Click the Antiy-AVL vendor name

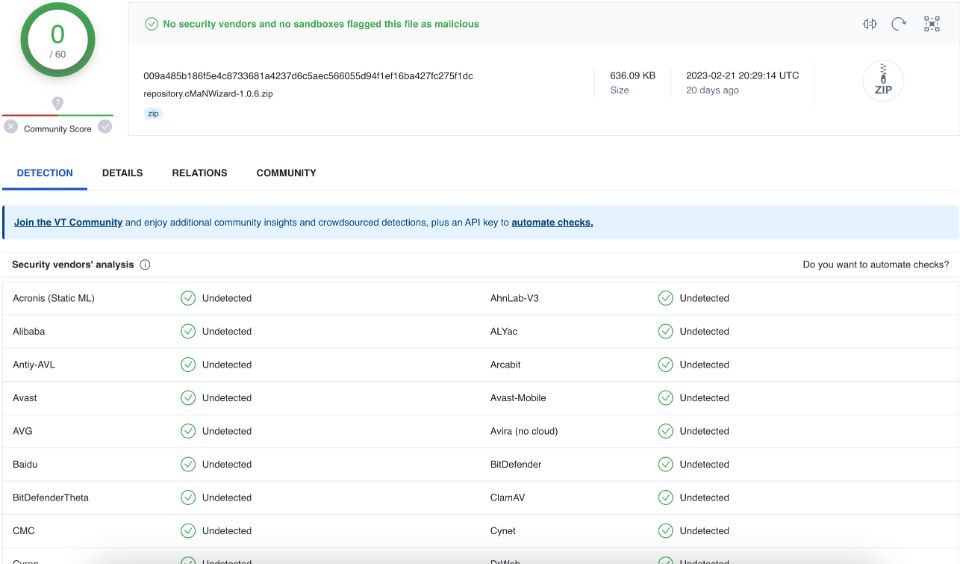(34, 364)
